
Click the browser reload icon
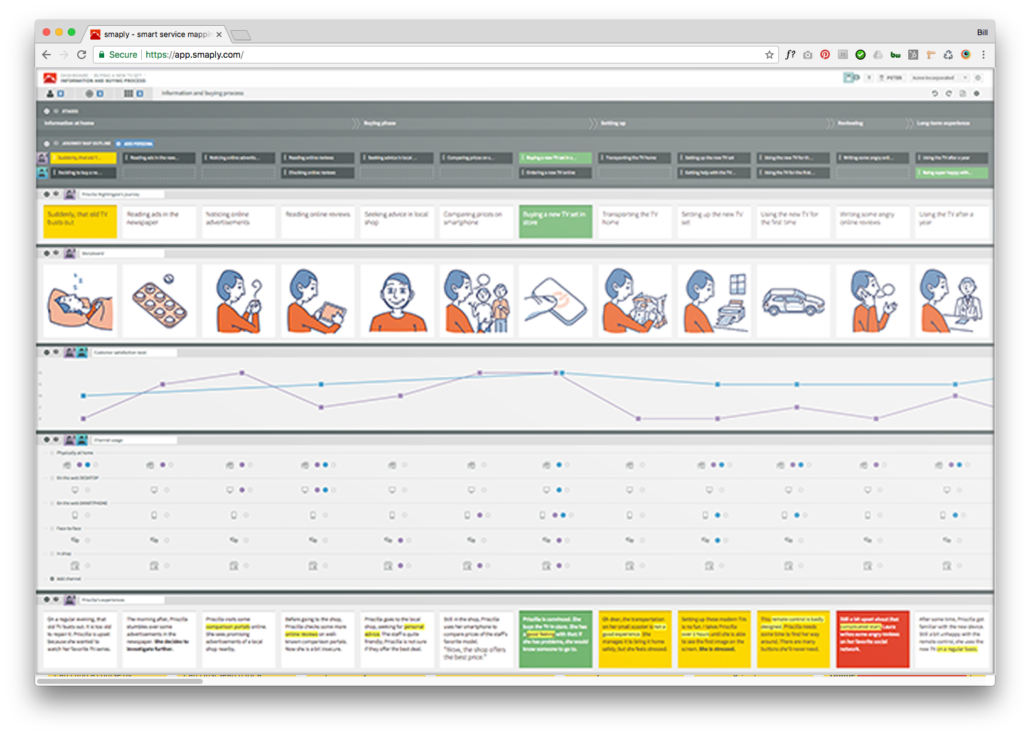tap(81, 55)
